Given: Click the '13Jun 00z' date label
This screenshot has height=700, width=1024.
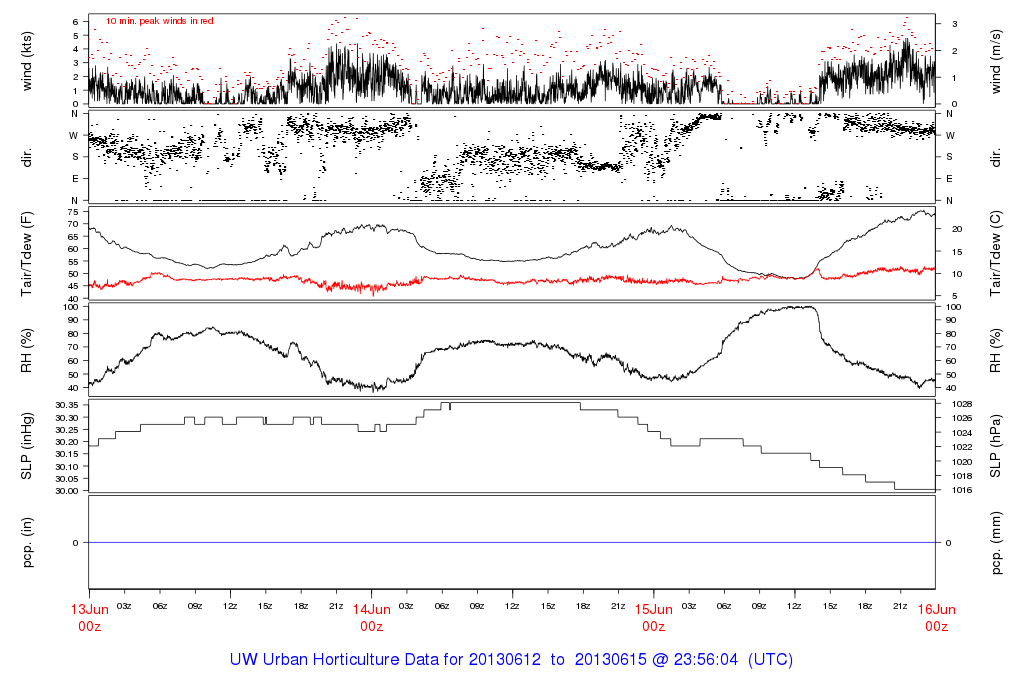Looking at the screenshot, I should coord(89,618).
